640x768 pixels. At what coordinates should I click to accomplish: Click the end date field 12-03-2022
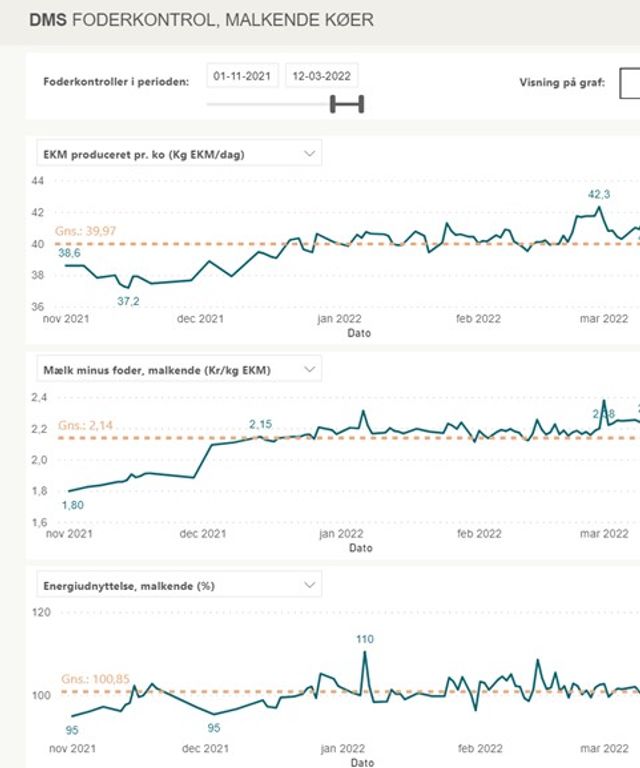pos(321,77)
